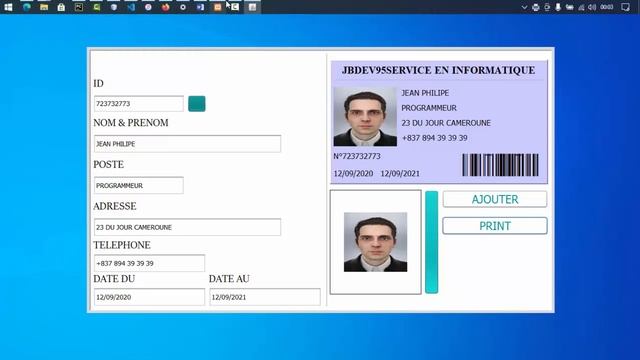Screen dimensions: 640x360
Task: Click the NOM & PRENOM label
Action: [131, 123]
